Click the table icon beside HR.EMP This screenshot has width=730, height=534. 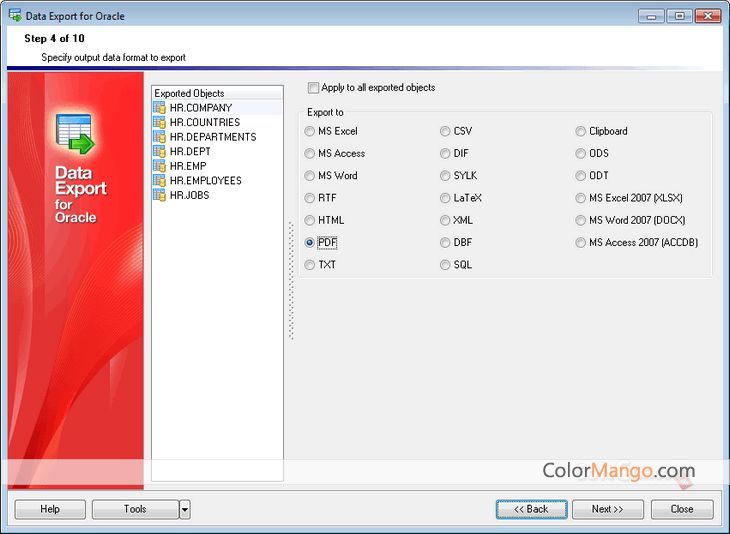point(159,166)
